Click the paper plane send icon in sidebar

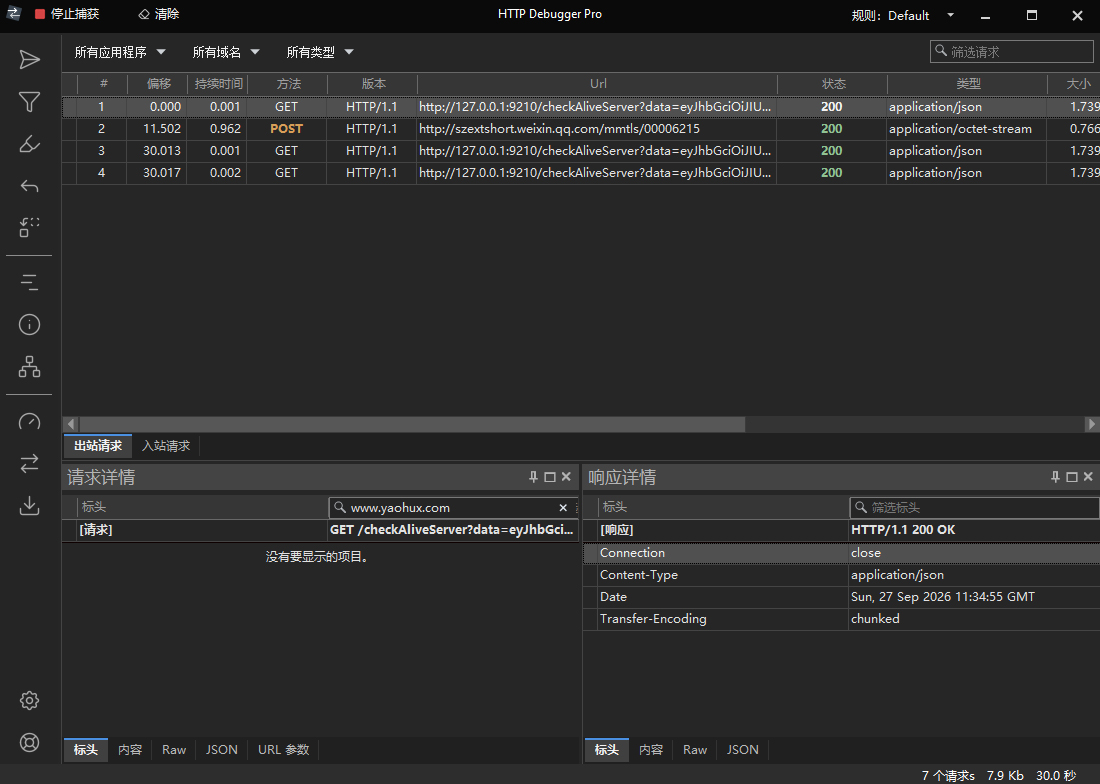point(29,60)
